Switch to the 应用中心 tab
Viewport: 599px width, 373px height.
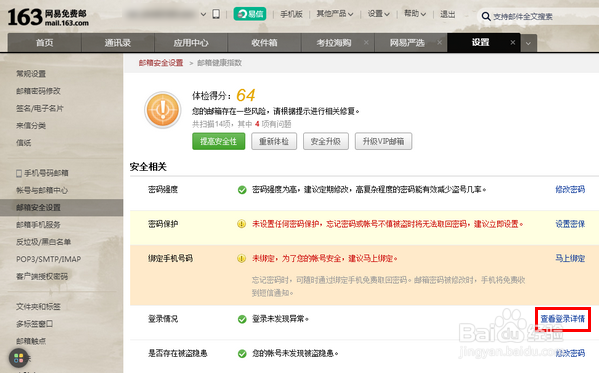pyautogui.click(x=191, y=43)
